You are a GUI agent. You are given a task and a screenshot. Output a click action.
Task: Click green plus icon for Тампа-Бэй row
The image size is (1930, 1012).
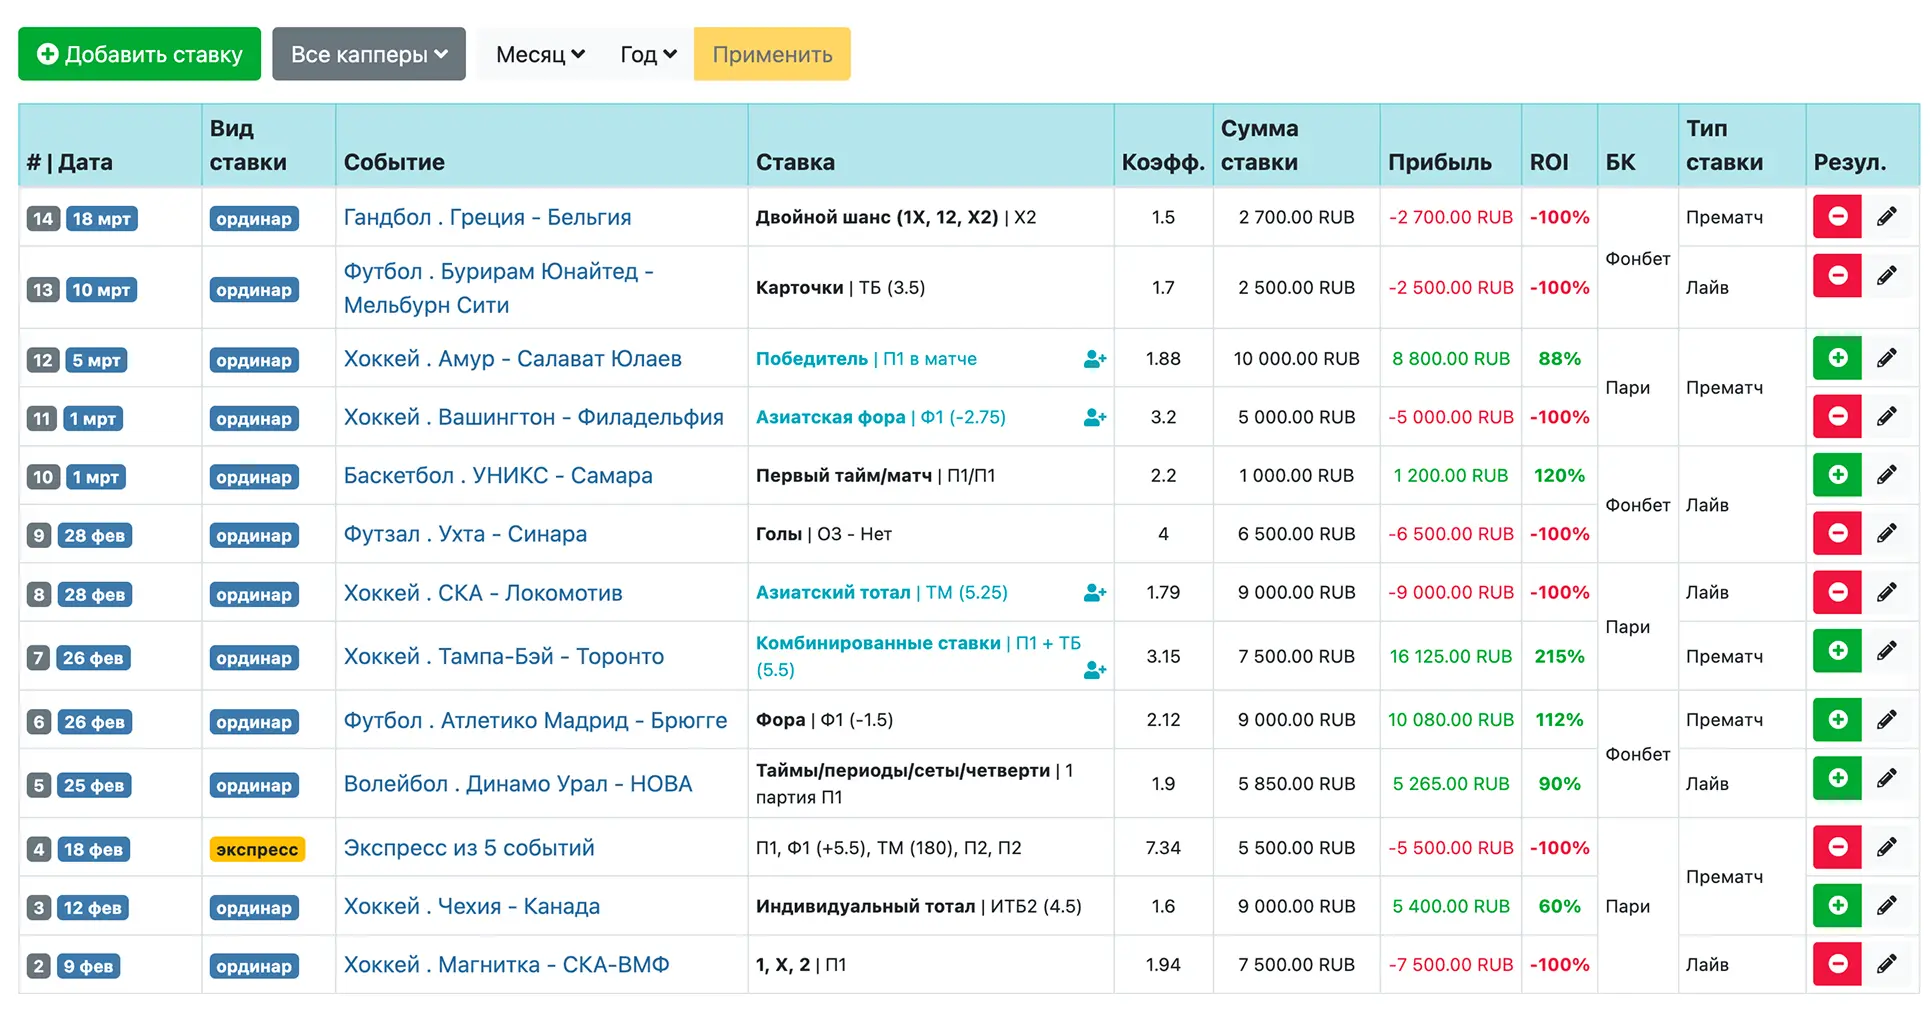[1837, 651]
